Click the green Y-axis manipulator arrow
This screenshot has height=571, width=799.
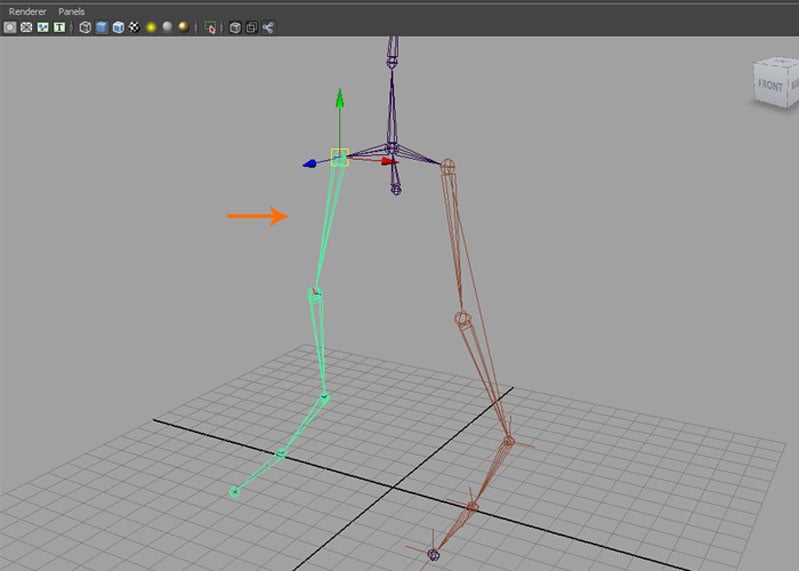pyautogui.click(x=340, y=98)
